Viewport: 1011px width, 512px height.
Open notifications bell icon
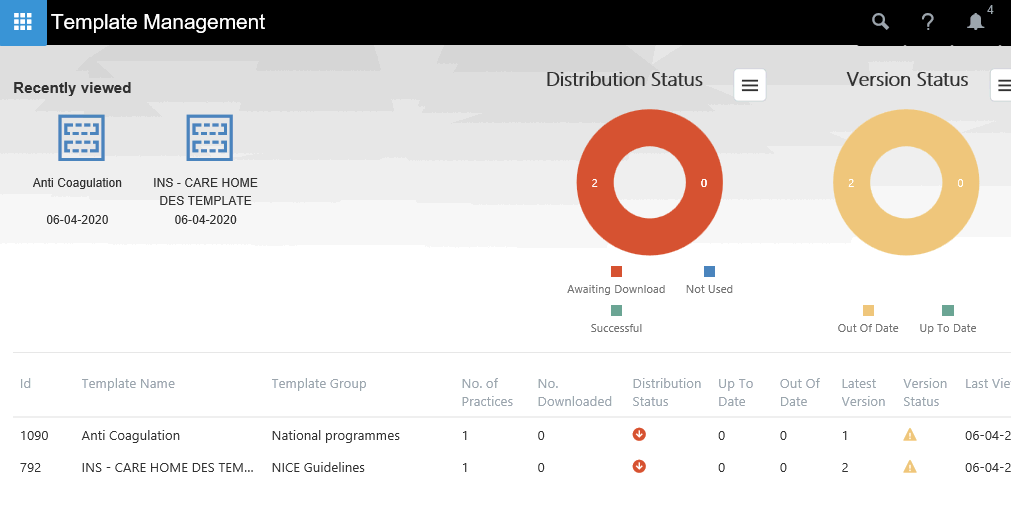[975, 22]
